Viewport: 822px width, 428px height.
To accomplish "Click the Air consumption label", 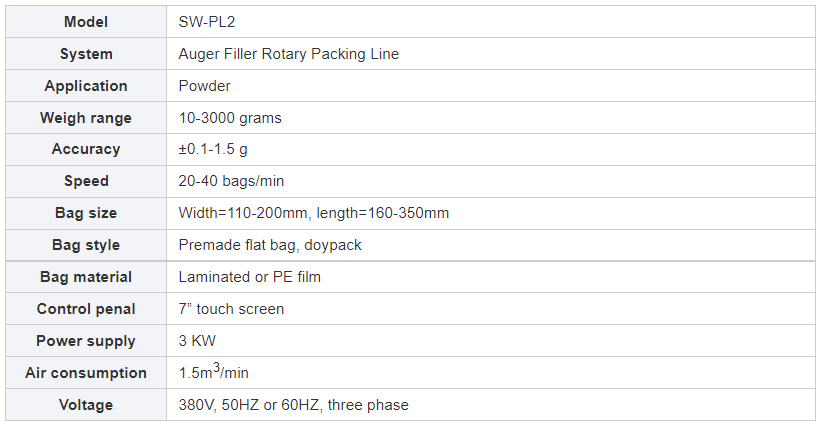I will [x=86, y=373].
